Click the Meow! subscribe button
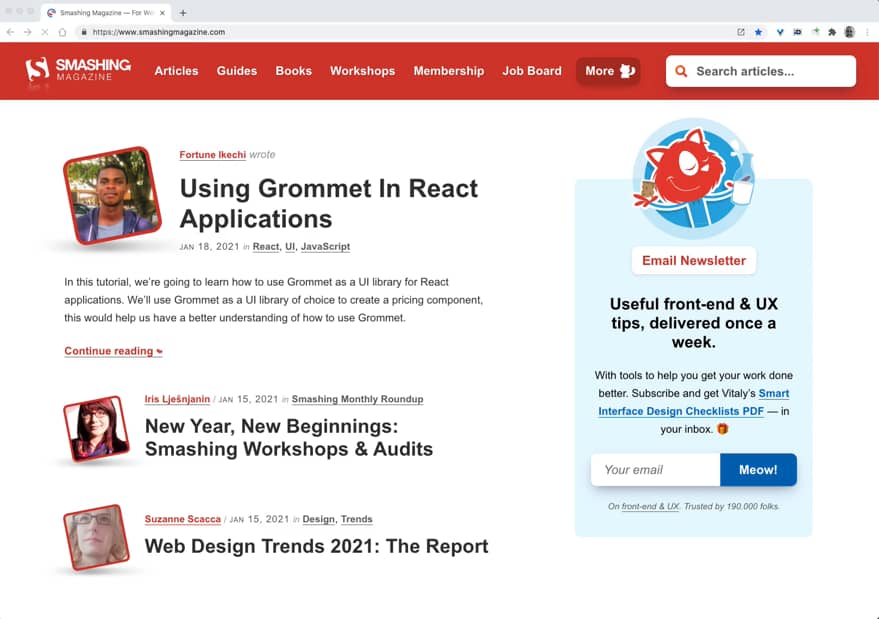Viewport: 879px width, 619px height. 758,470
